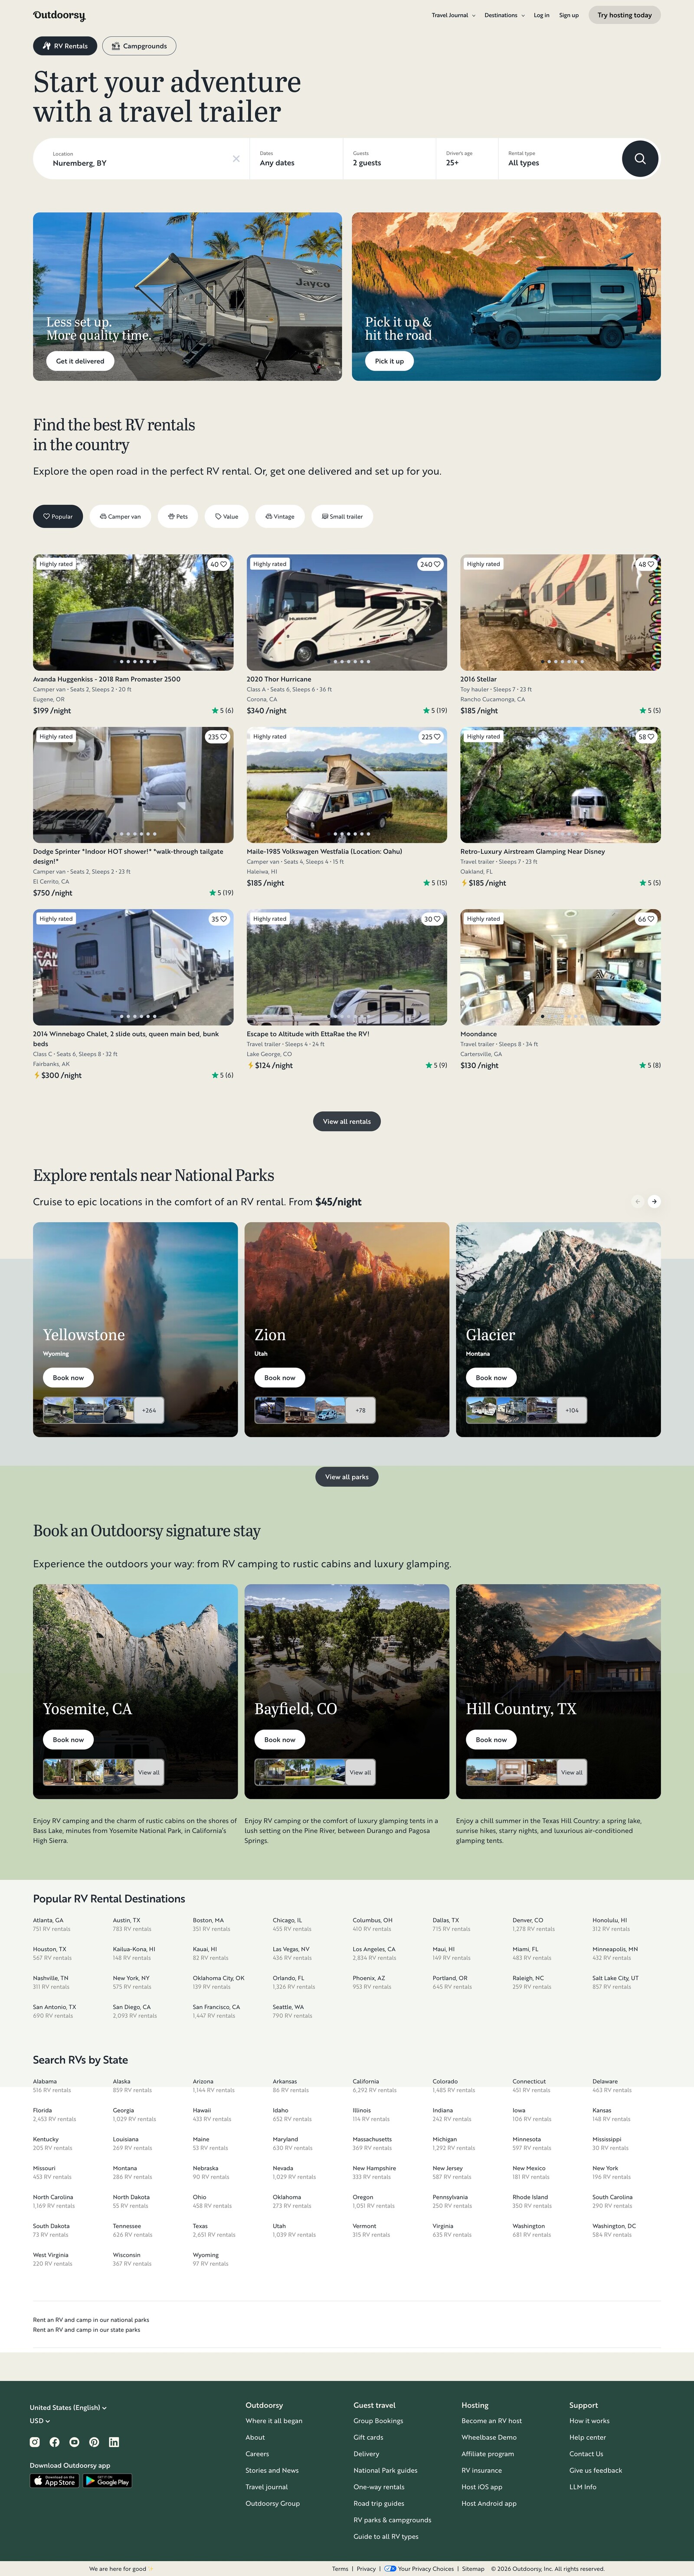The height and width of the screenshot is (2576, 694).
Task: Save the 1985 Volkswagen Westfalia listing
Action: (x=430, y=737)
